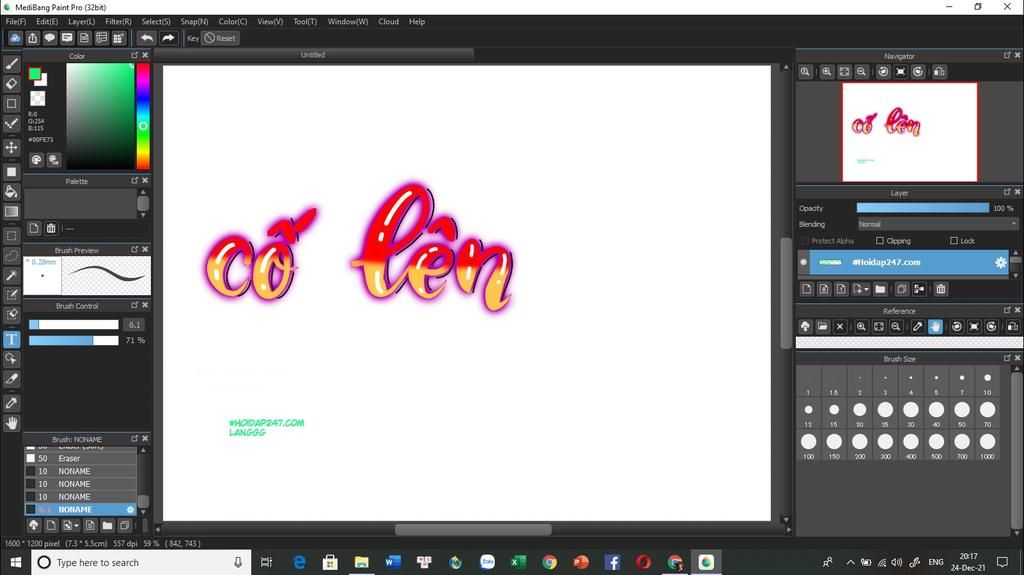Select the Text tool

pyautogui.click(x=11, y=339)
